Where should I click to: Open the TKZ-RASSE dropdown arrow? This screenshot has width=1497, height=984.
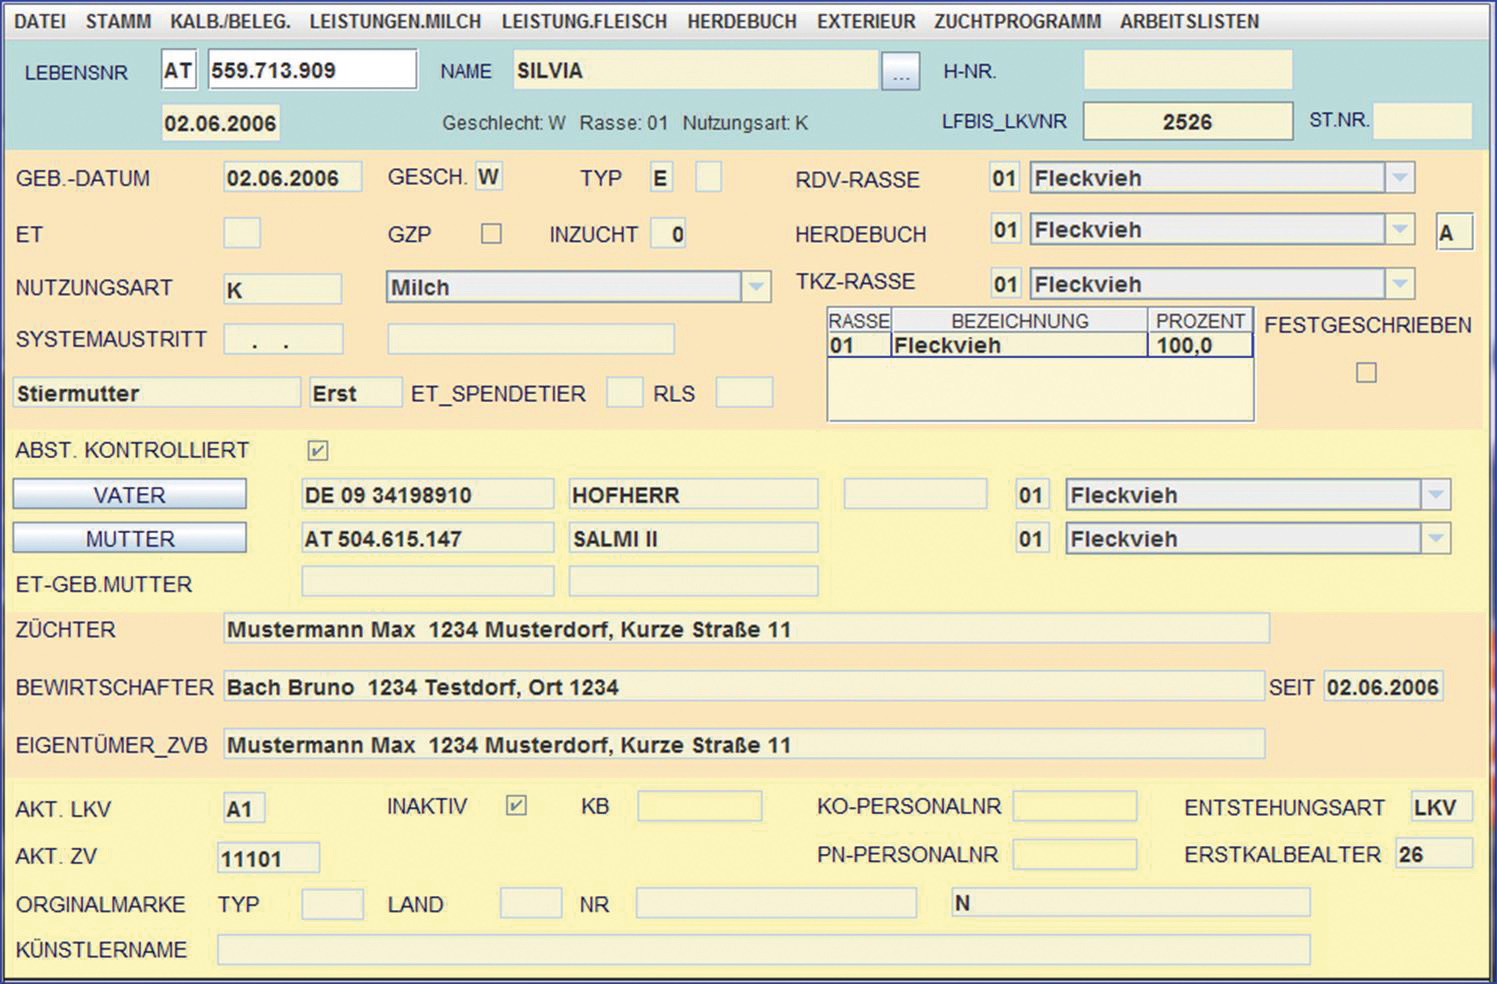[x=1400, y=285]
